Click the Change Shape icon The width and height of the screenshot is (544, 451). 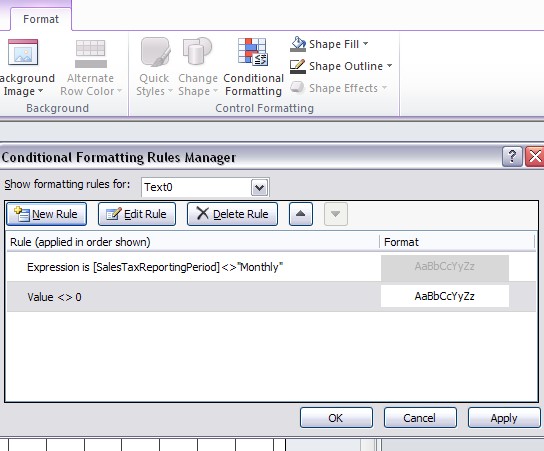pos(197,51)
